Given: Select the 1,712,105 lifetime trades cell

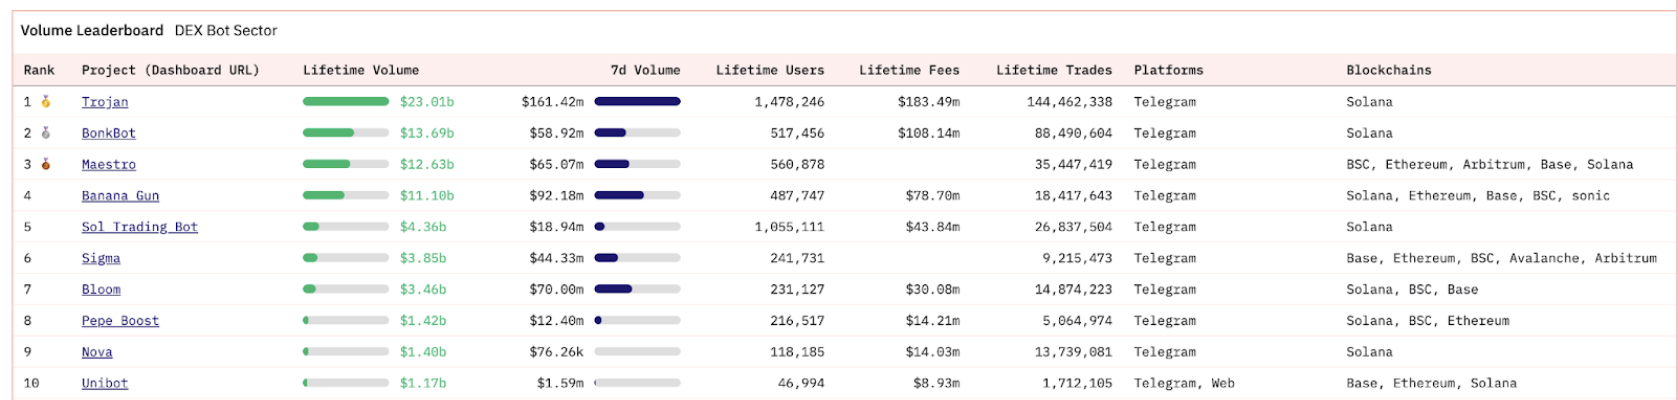Looking at the screenshot, I should point(1078,383).
